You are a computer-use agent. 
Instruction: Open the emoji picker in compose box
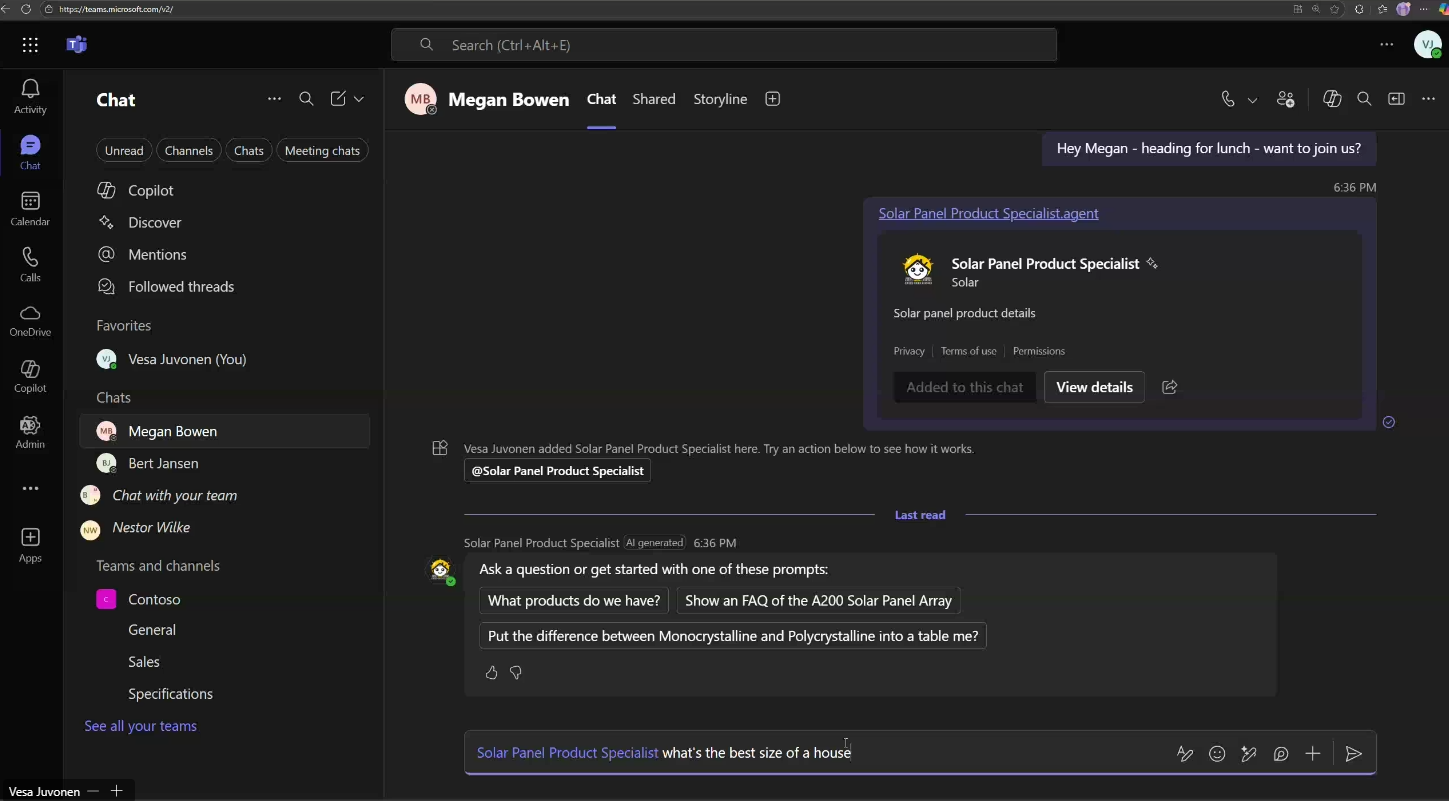point(1217,754)
